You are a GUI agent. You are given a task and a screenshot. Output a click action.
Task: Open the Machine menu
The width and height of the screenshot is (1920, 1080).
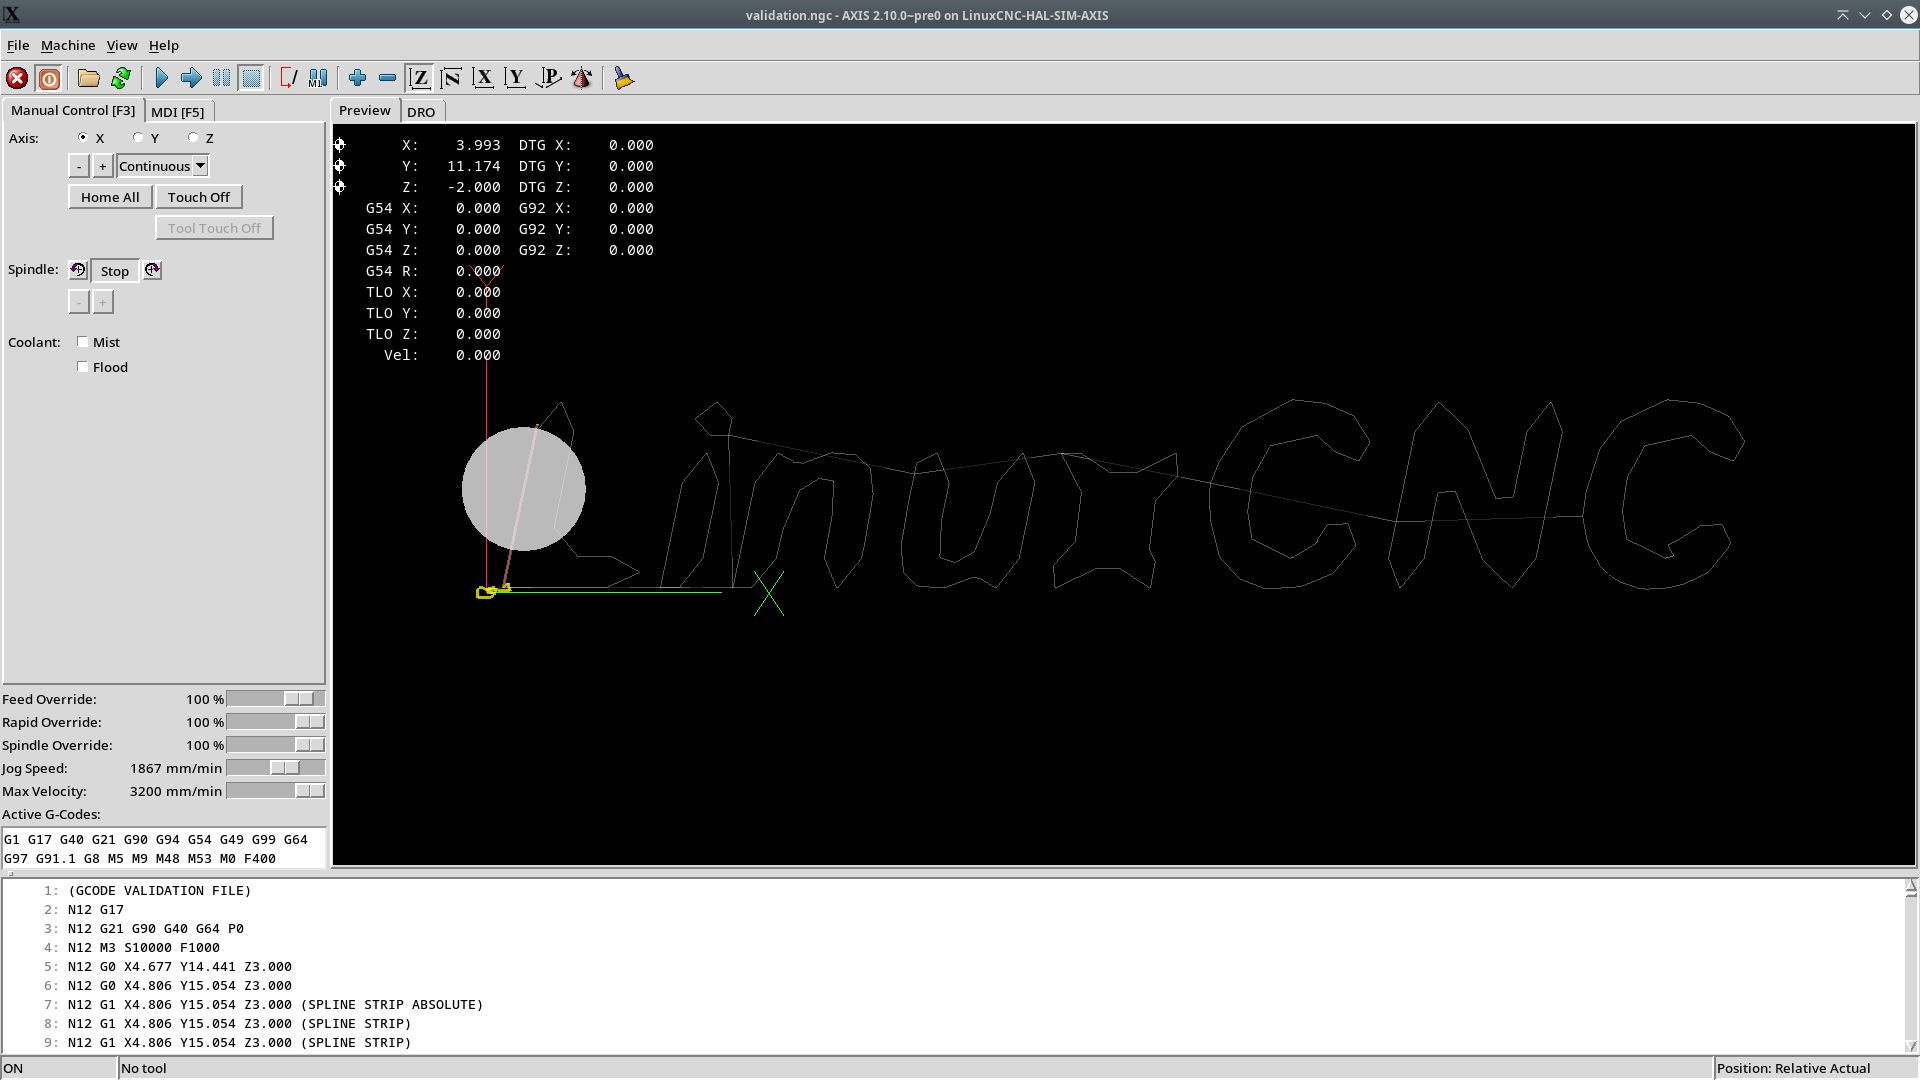point(68,45)
